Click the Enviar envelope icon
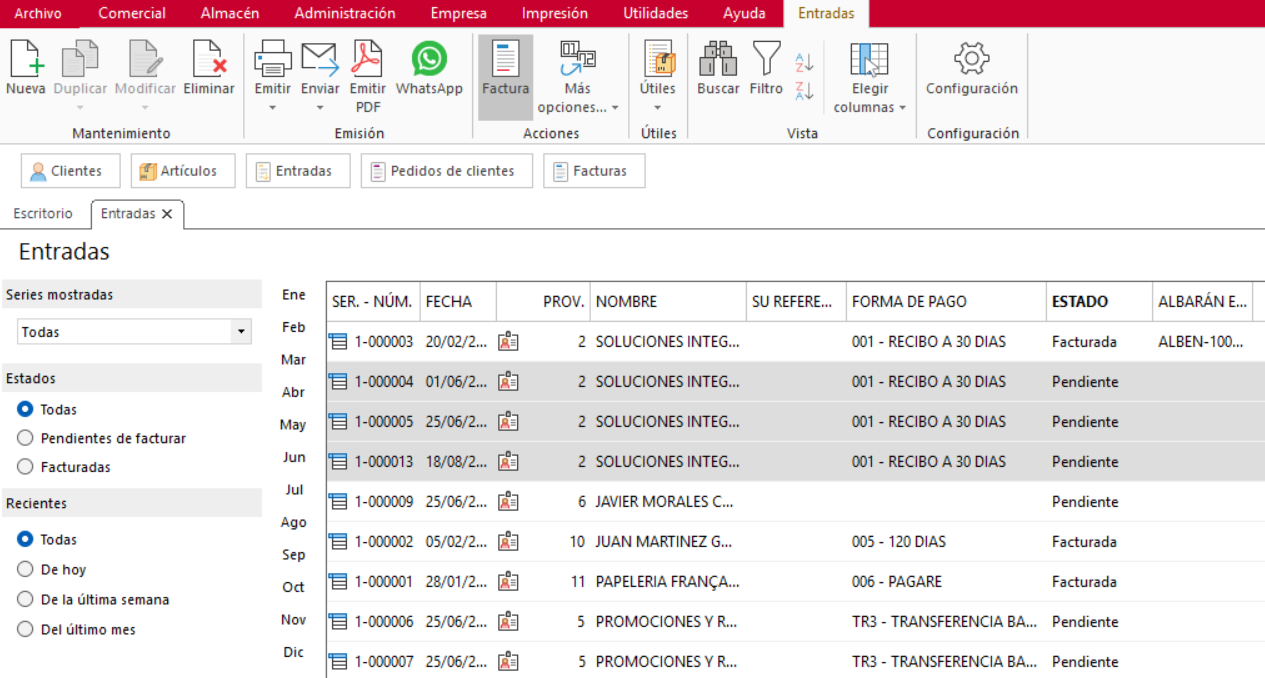This screenshot has height=678, width=1265. pyautogui.click(x=320, y=59)
